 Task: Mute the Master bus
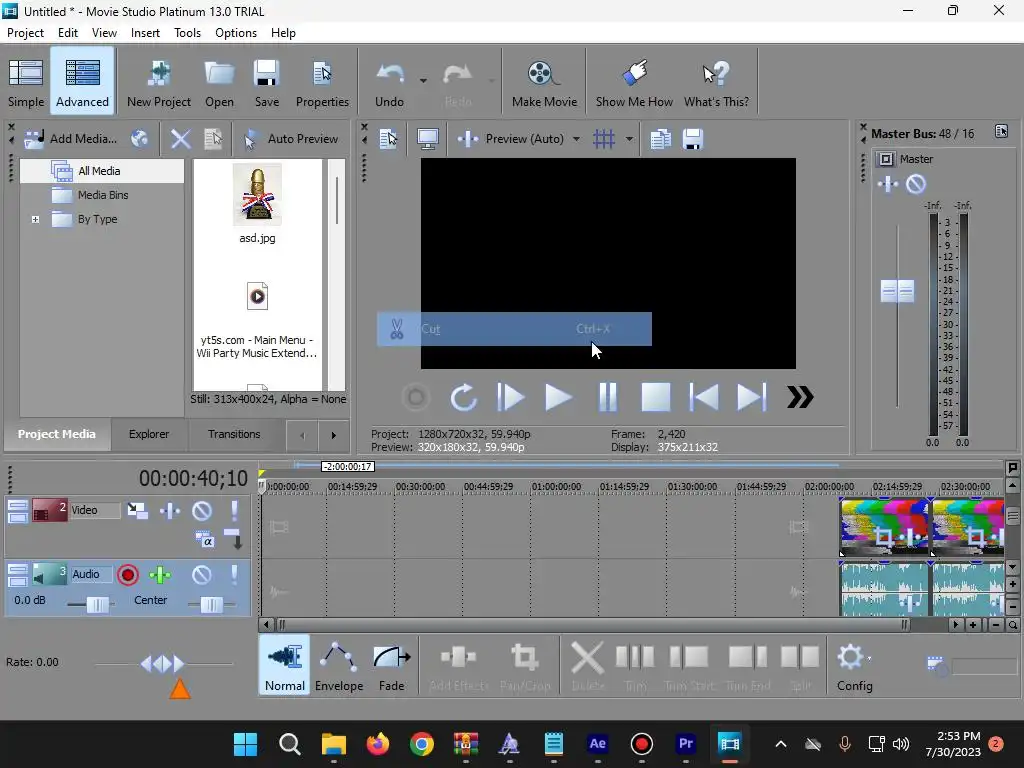(x=916, y=184)
